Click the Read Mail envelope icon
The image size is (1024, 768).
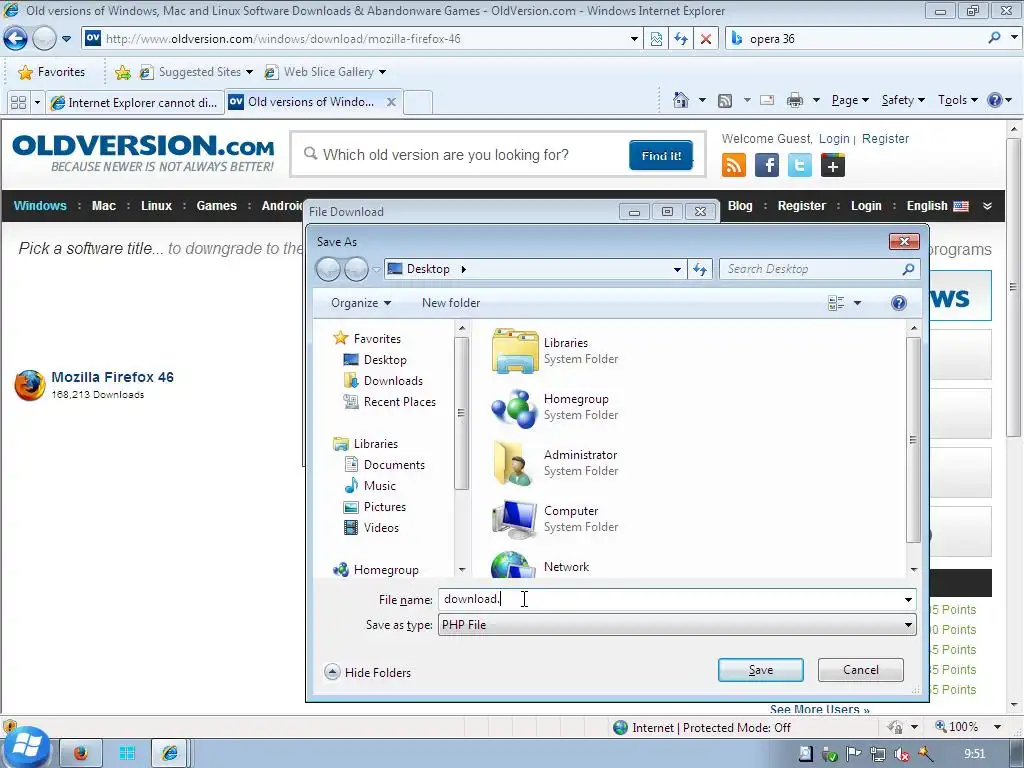[x=767, y=100]
